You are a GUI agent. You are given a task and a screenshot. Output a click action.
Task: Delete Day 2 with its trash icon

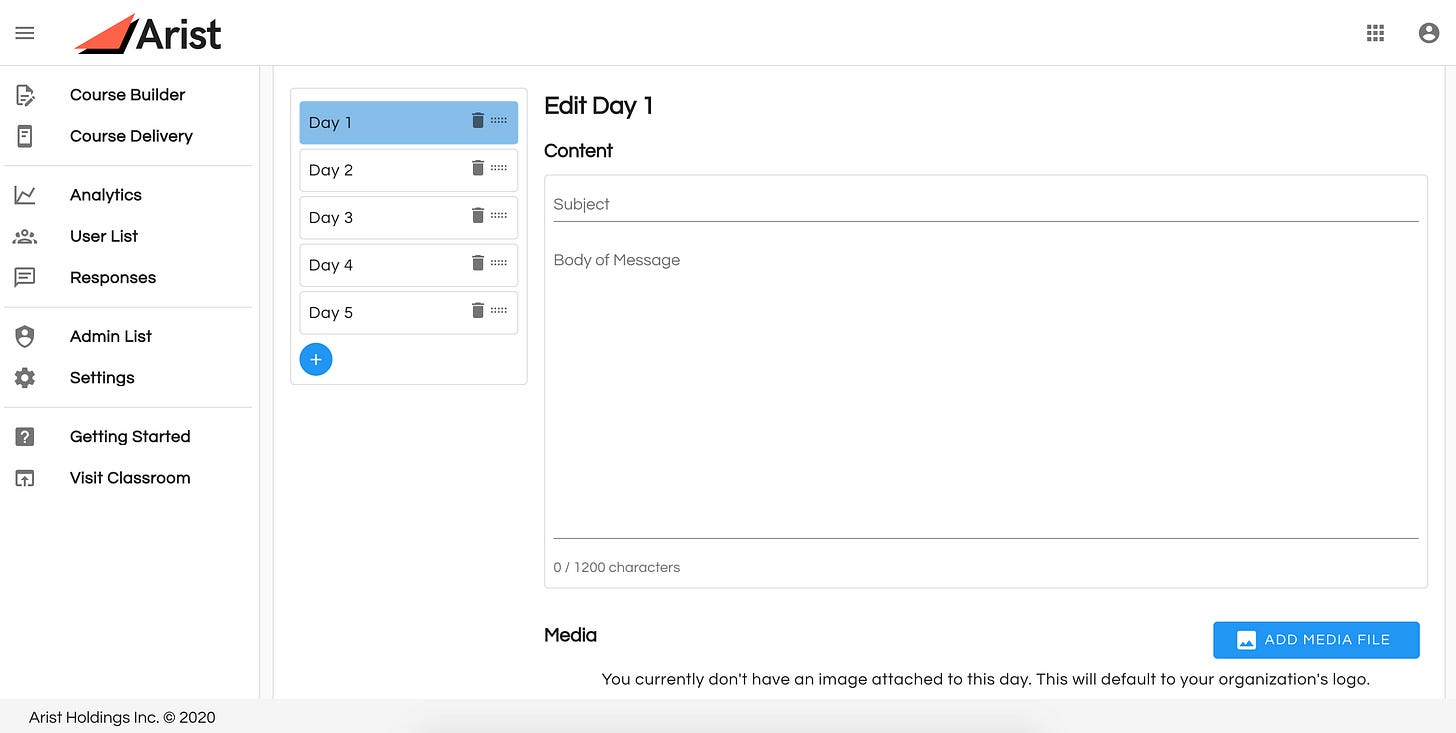coord(477,167)
